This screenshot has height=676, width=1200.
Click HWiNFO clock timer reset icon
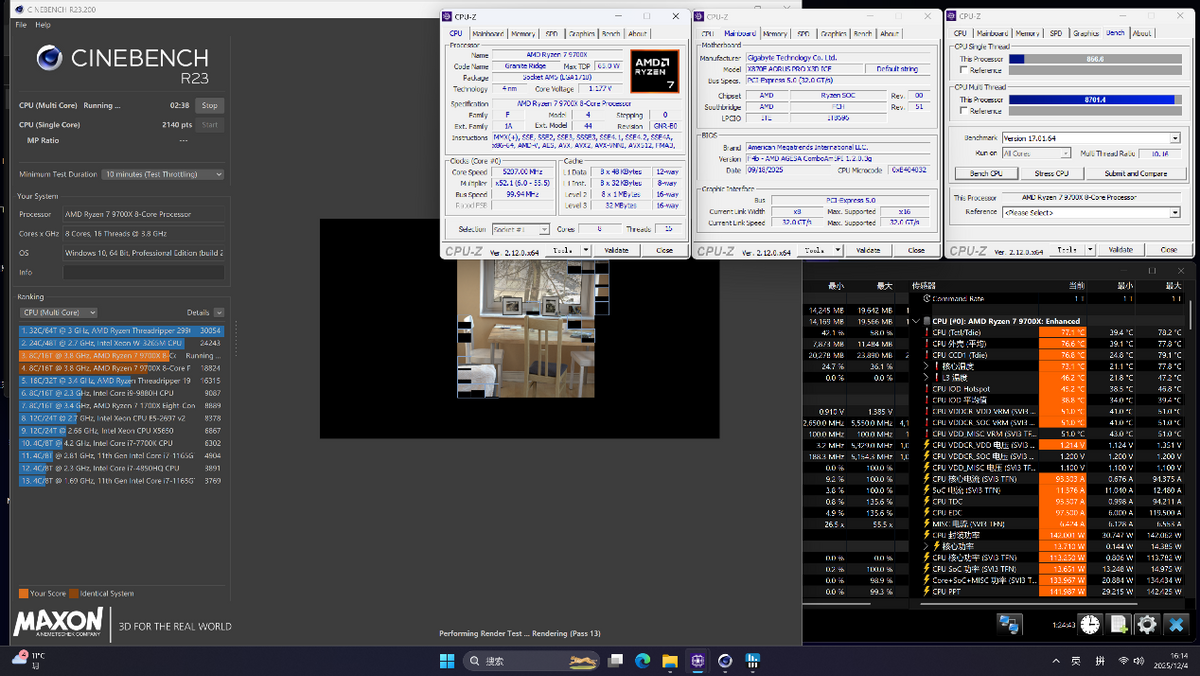[x=1089, y=625]
